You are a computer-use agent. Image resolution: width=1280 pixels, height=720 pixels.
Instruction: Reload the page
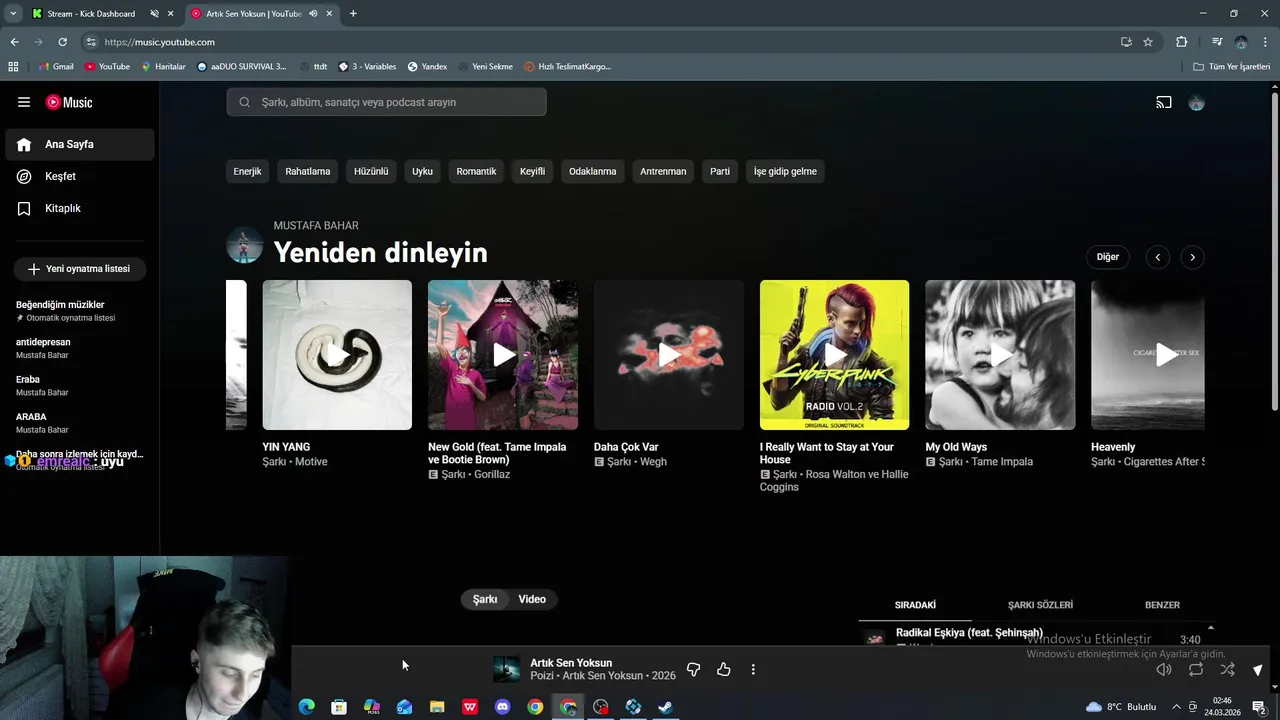[x=62, y=42]
